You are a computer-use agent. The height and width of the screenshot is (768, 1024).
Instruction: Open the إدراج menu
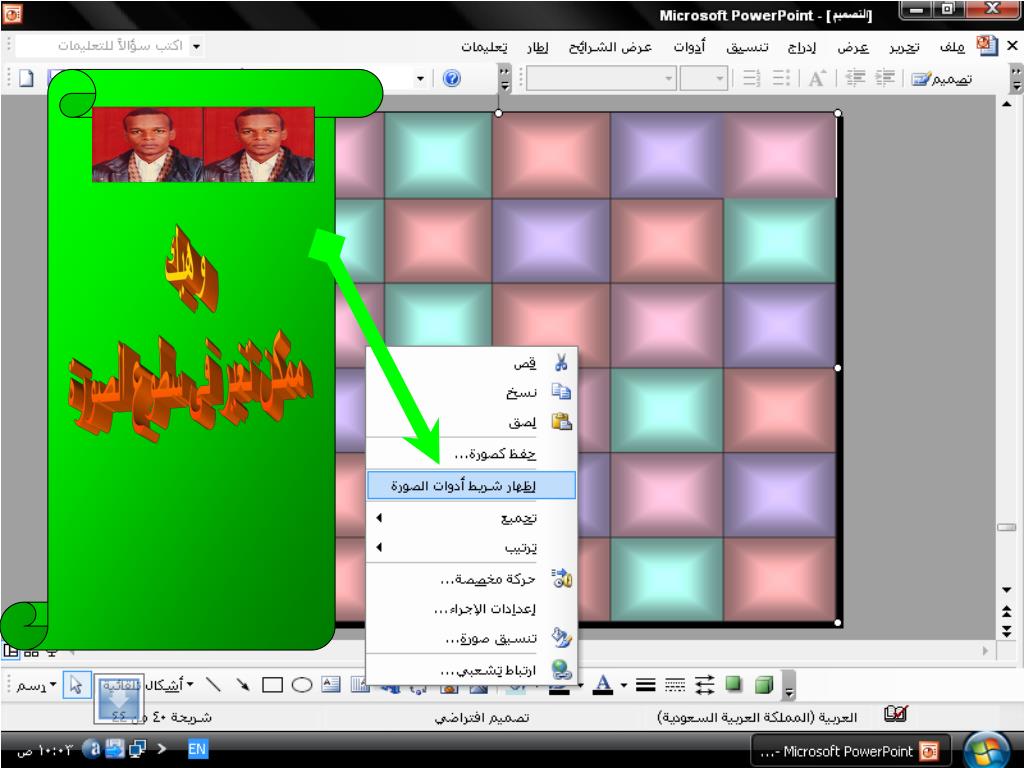[801, 47]
